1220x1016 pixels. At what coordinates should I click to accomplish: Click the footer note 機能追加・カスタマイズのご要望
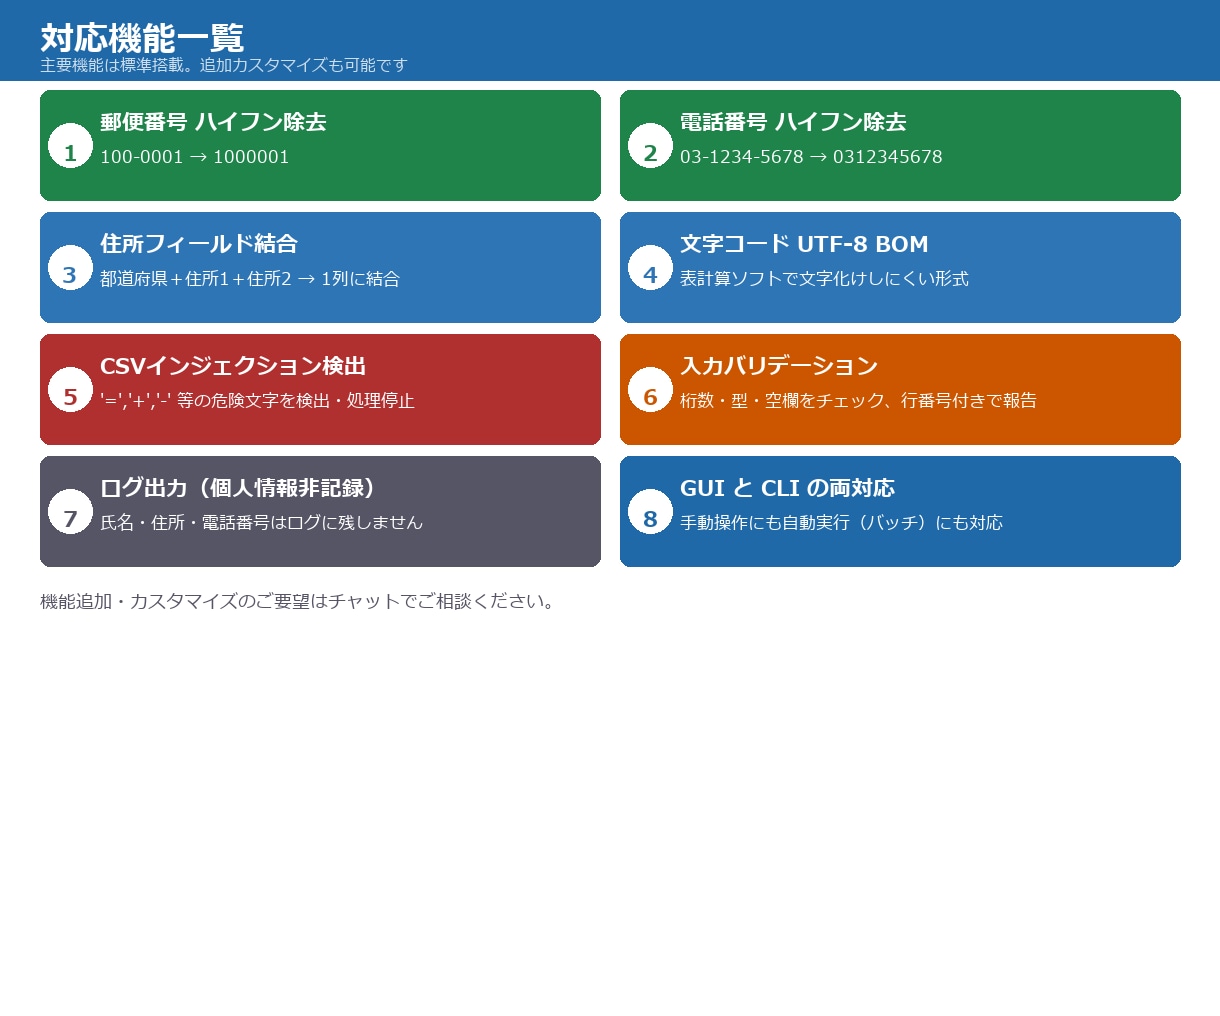point(298,601)
